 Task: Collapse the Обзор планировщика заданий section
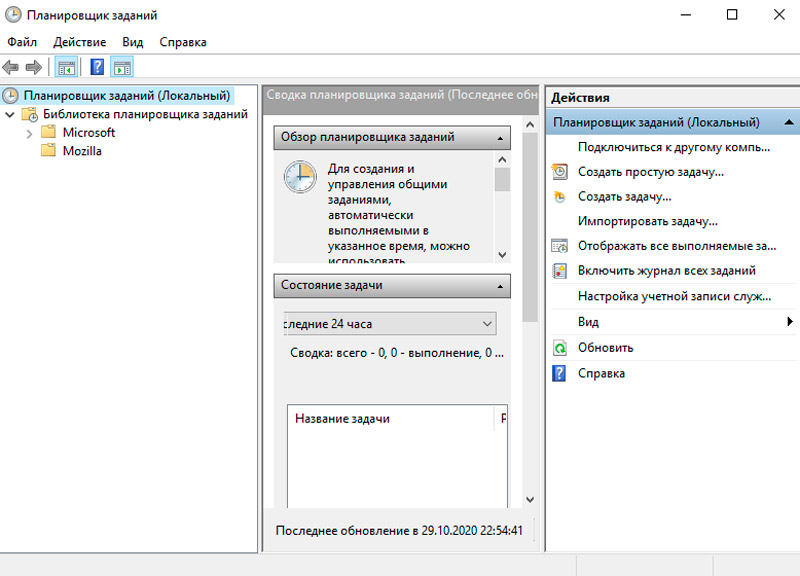click(x=500, y=138)
